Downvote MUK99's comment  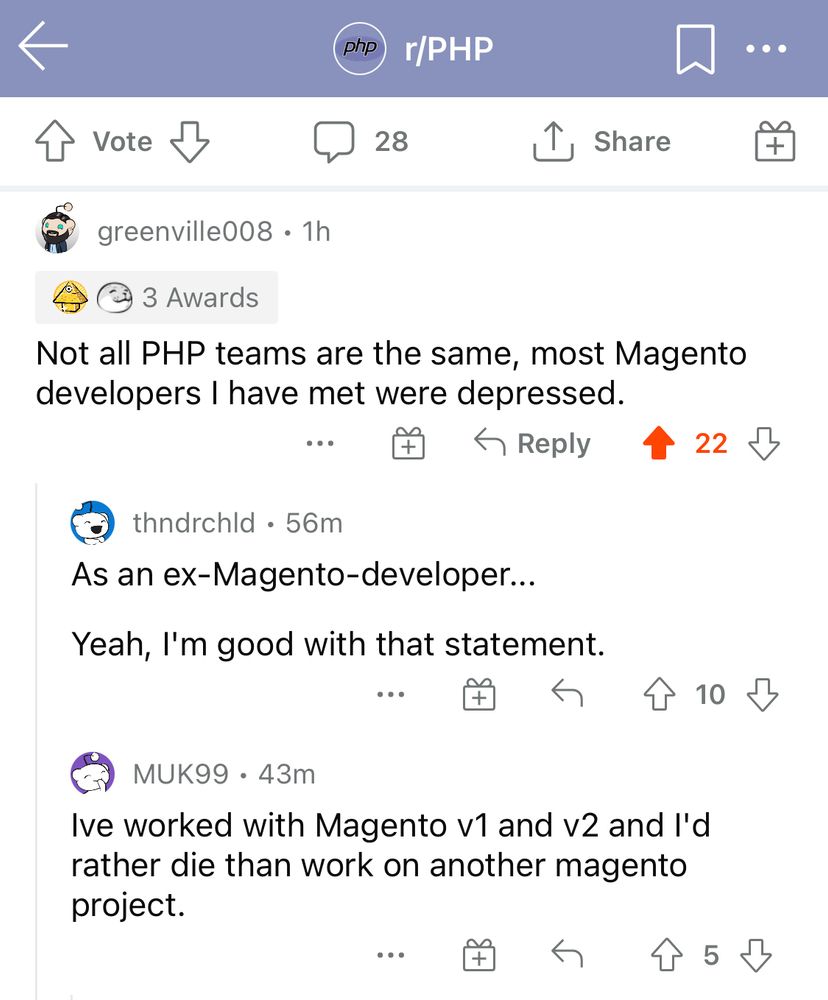coord(756,956)
